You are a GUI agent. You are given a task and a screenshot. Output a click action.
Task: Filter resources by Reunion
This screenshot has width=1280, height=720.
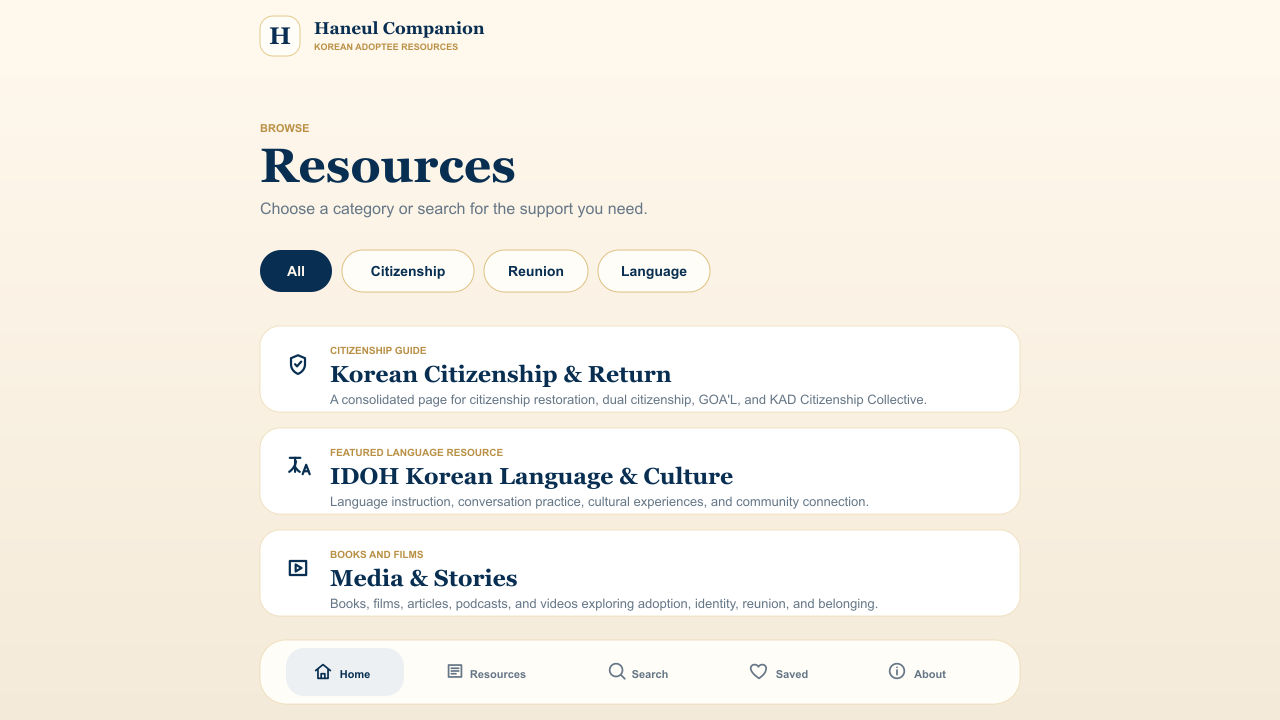click(536, 271)
